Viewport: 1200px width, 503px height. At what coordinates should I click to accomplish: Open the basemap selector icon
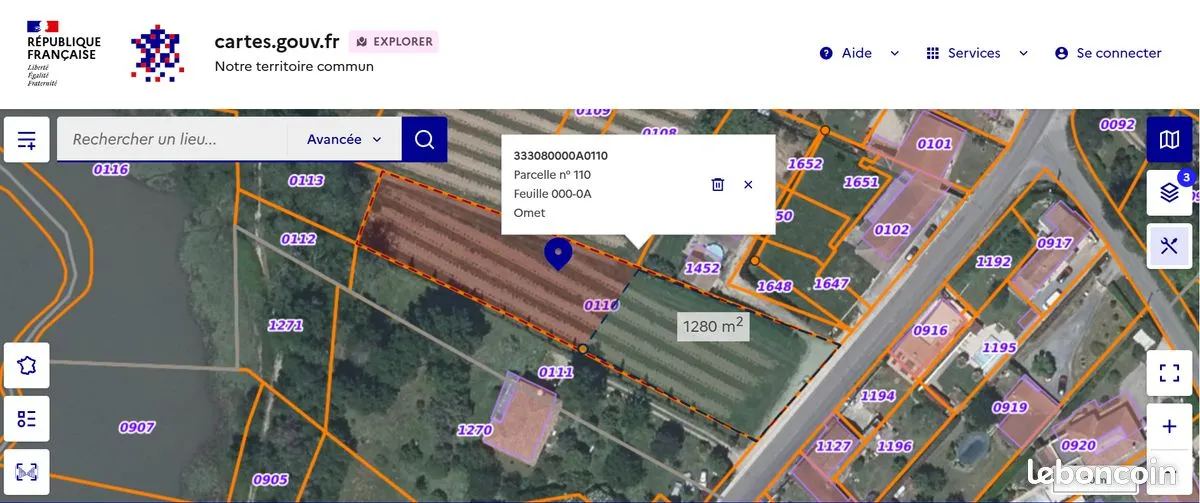click(1169, 140)
